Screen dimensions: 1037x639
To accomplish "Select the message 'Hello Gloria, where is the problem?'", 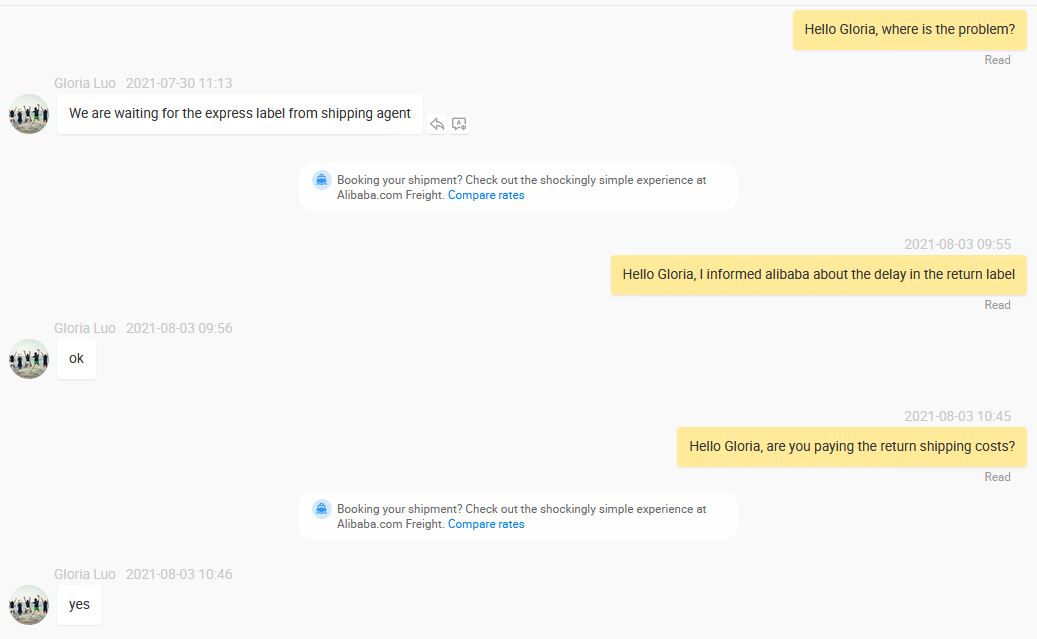I will [x=909, y=30].
